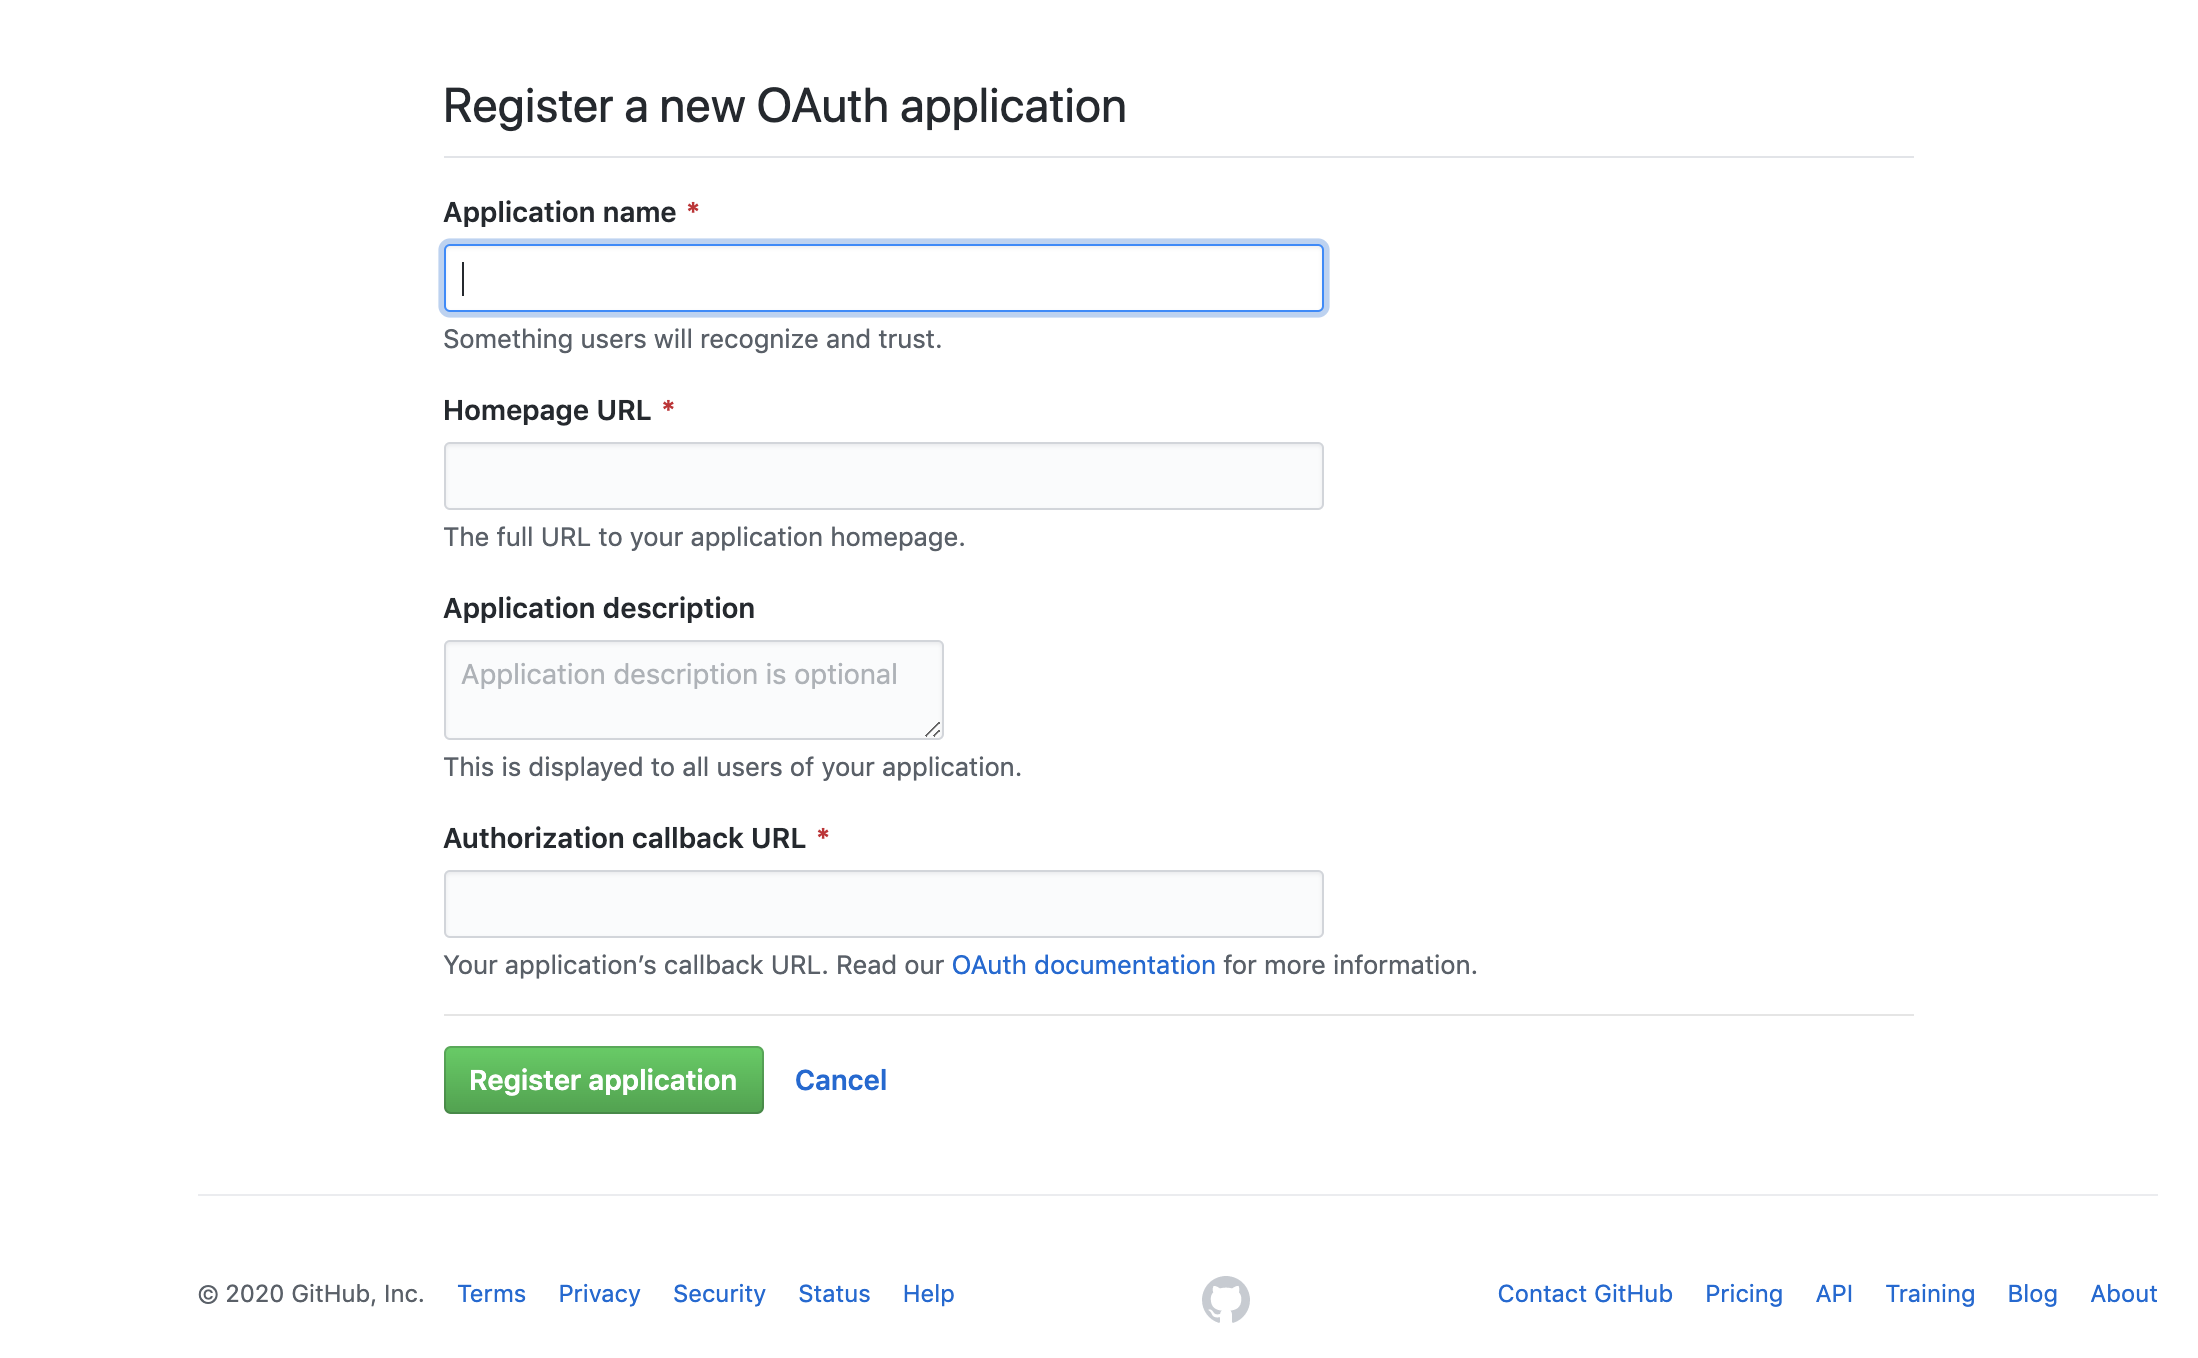Open the OAuth documentation link
The height and width of the screenshot is (1358, 2198).
[1083, 965]
